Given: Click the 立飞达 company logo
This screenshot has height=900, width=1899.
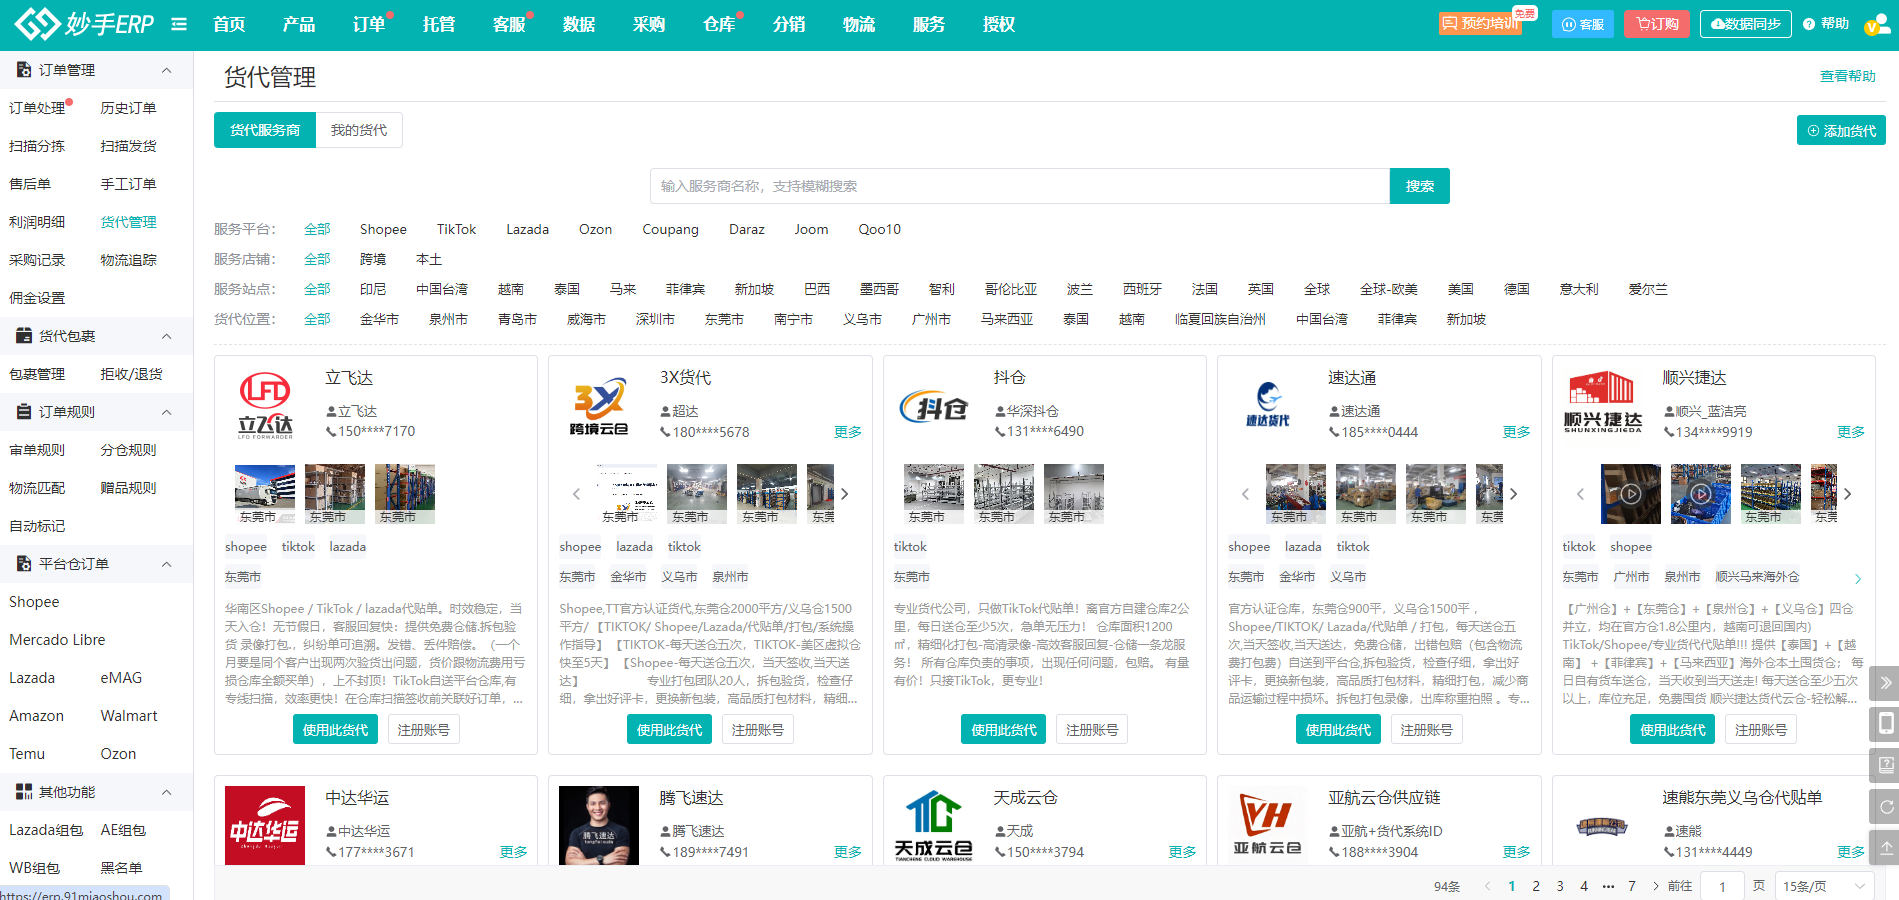Looking at the screenshot, I should coord(266,404).
